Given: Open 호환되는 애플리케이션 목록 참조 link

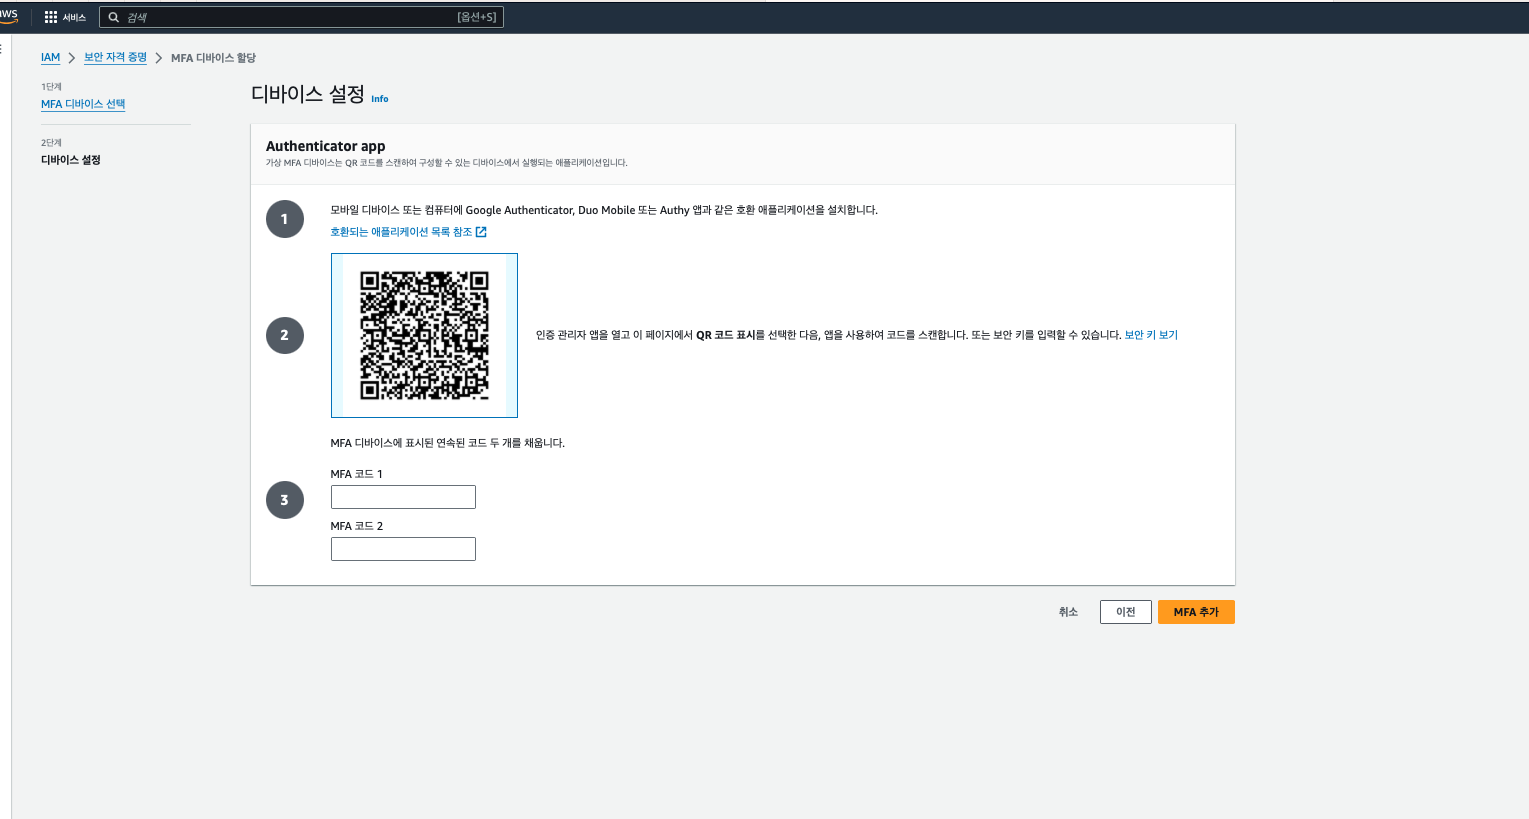Looking at the screenshot, I should click(401, 232).
